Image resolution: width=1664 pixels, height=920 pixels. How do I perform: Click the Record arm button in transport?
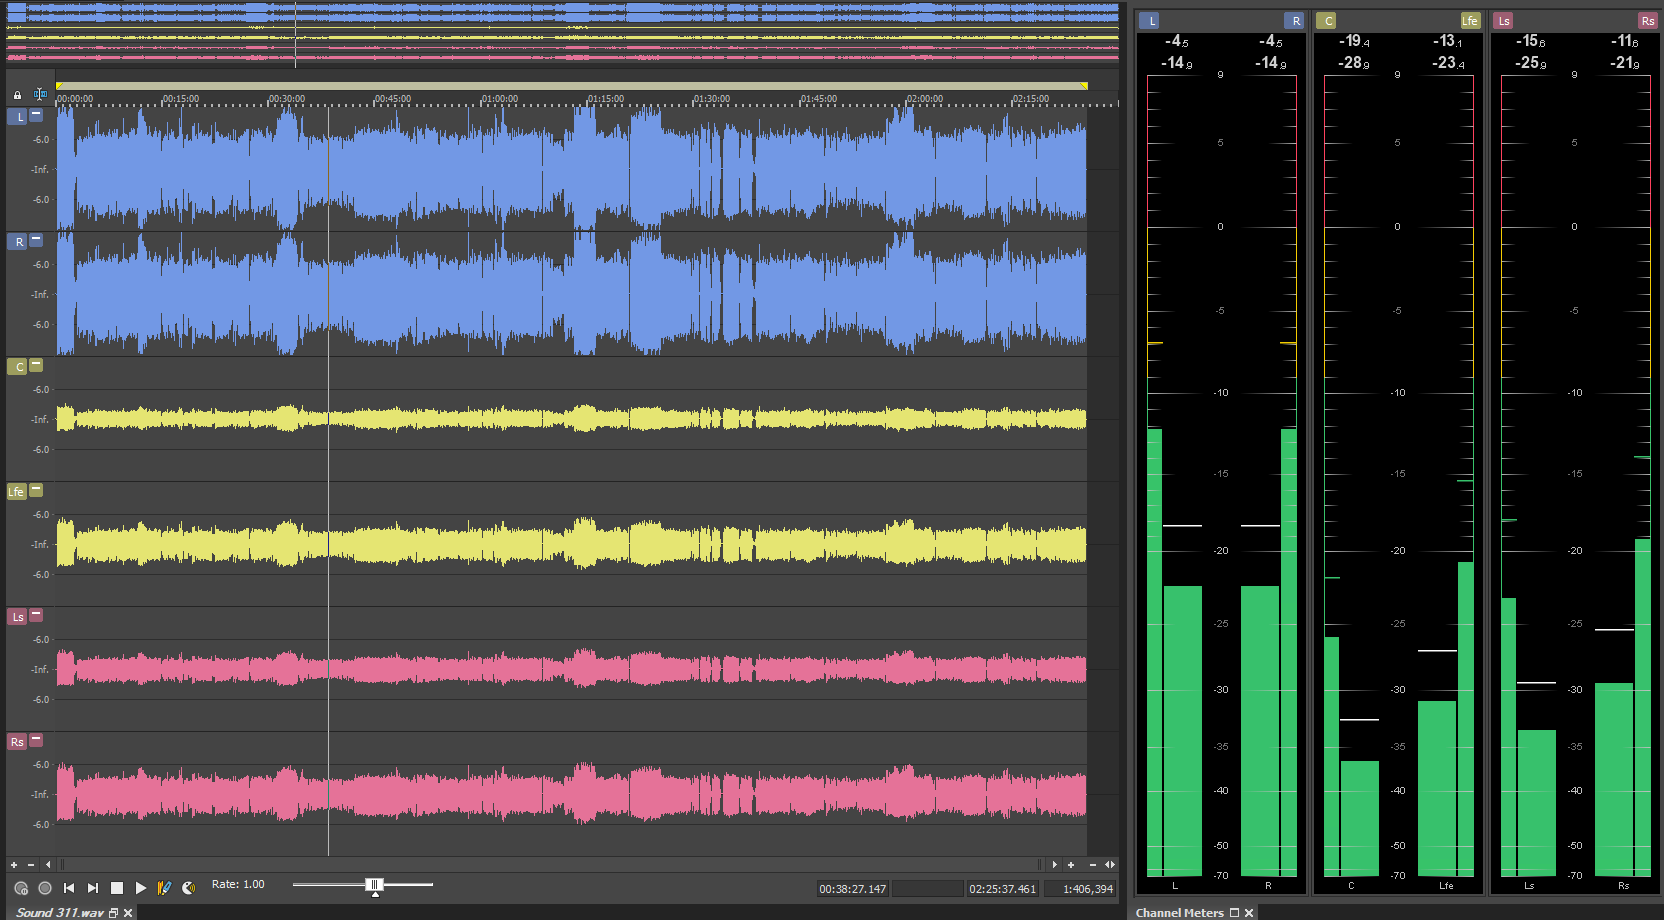[x=21, y=888]
